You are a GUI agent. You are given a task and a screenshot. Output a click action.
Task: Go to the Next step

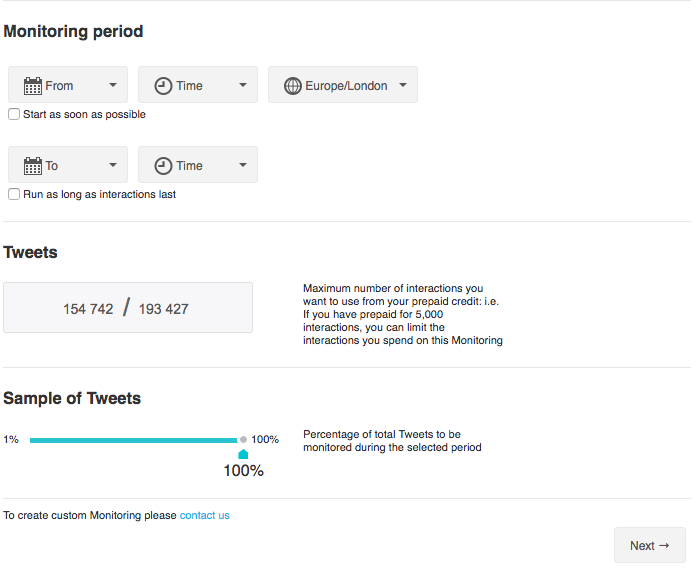click(650, 545)
